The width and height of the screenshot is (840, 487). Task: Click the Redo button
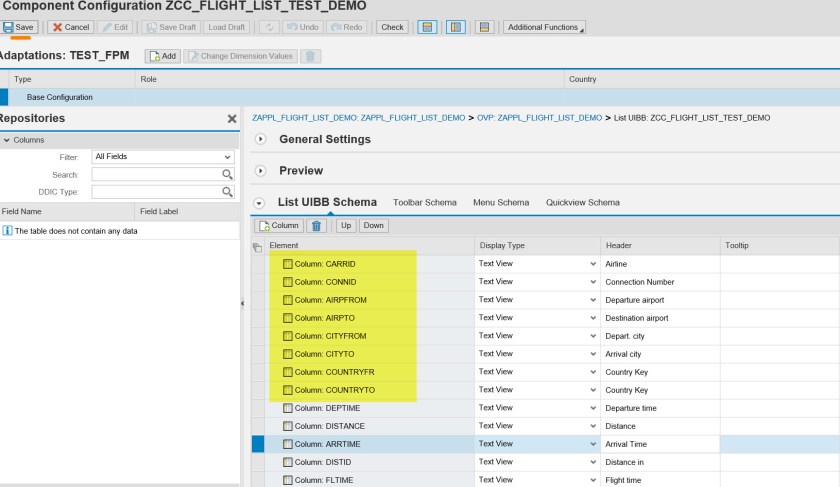point(347,27)
